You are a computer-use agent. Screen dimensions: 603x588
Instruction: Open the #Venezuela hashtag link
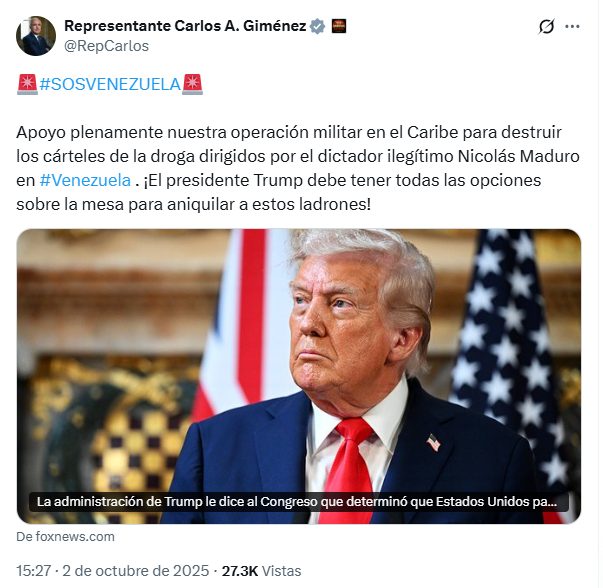[85, 180]
